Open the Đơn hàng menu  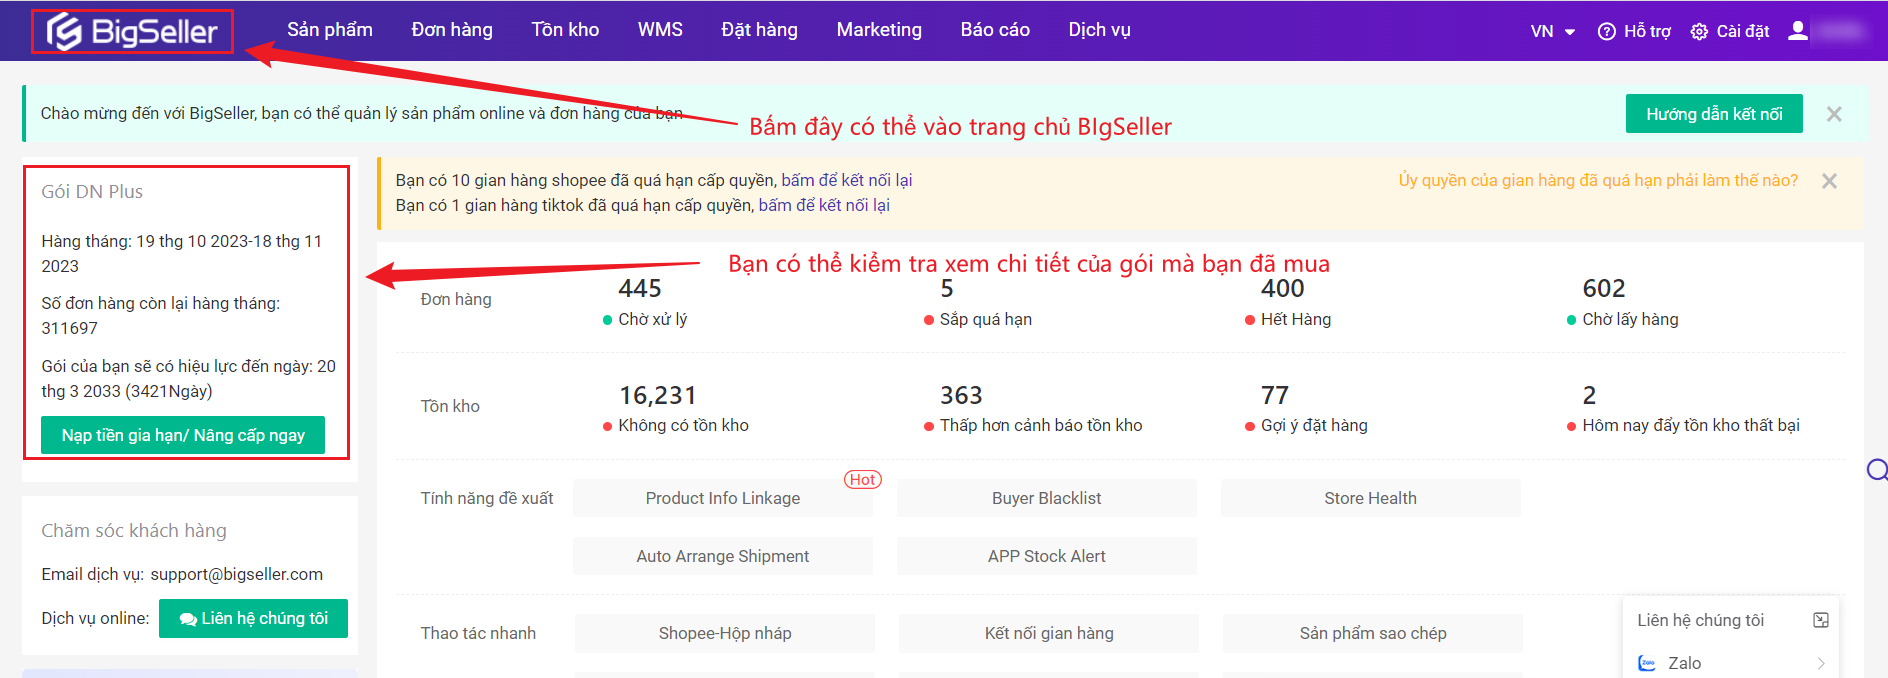click(452, 30)
